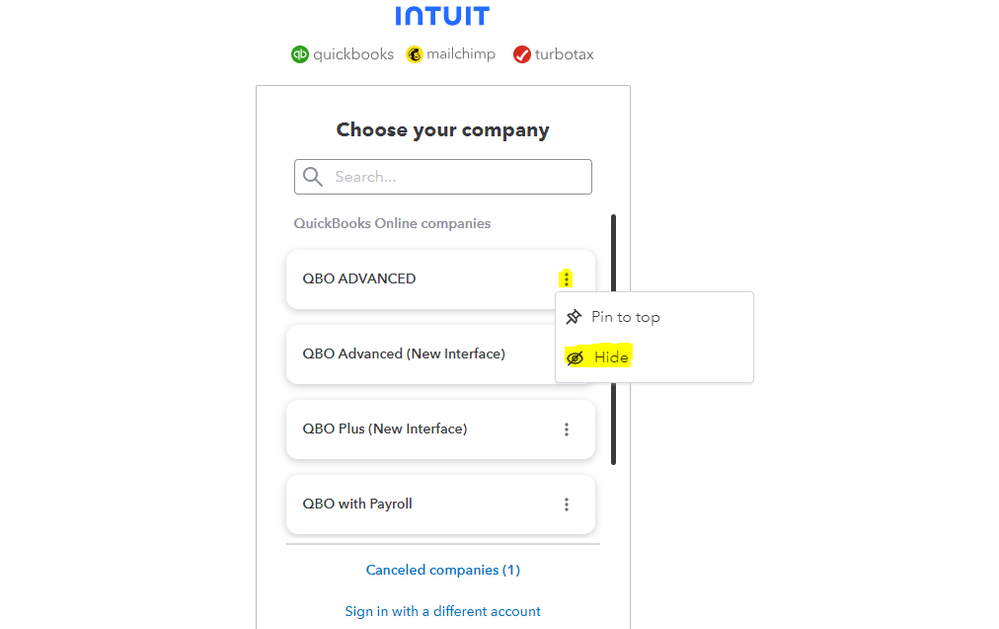Expand Canceled companies (1) list
The height and width of the screenshot is (629, 999).
[443, 570]
